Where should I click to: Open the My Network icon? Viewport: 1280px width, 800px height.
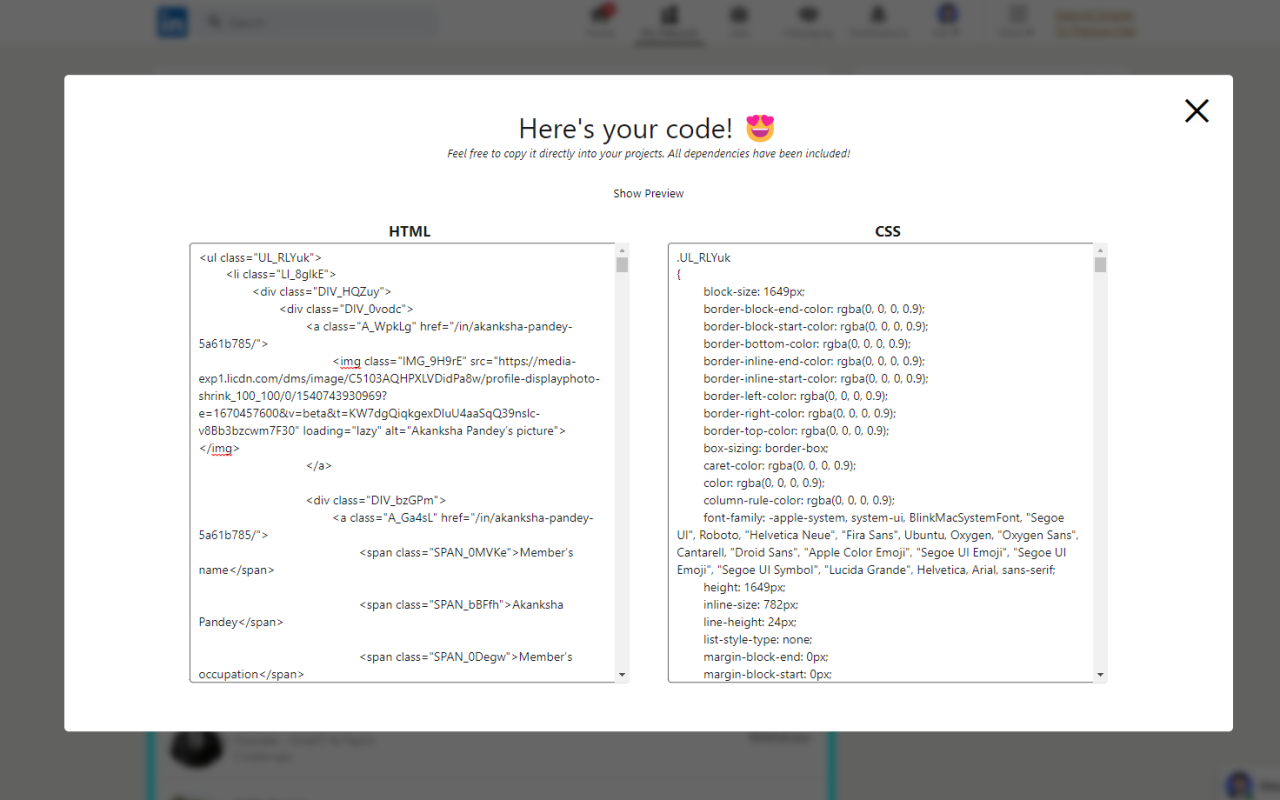pos(669,20)
